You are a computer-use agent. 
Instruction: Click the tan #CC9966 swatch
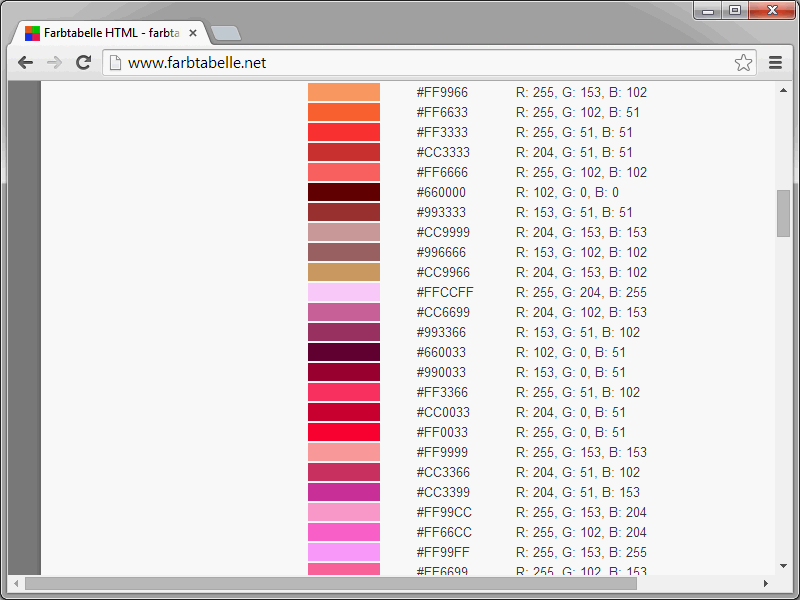(x=344, y=272)
